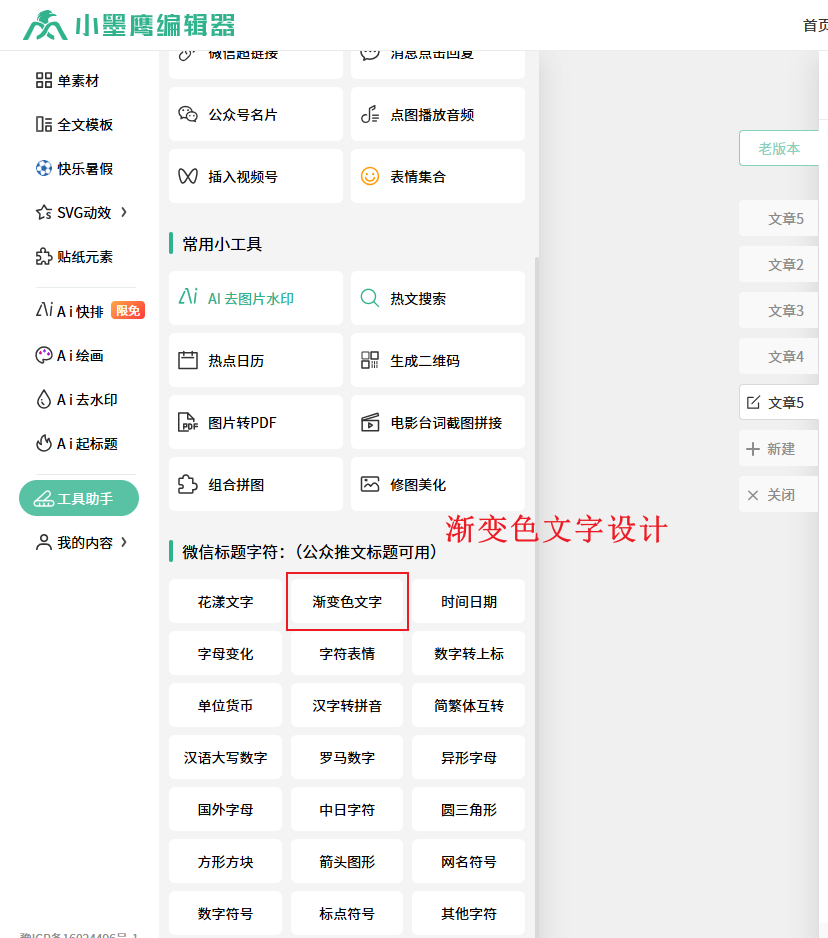The width and height of the screenshot is (828, 938).
Task: Click the 标点符号 button
Action: pos(347,913)
